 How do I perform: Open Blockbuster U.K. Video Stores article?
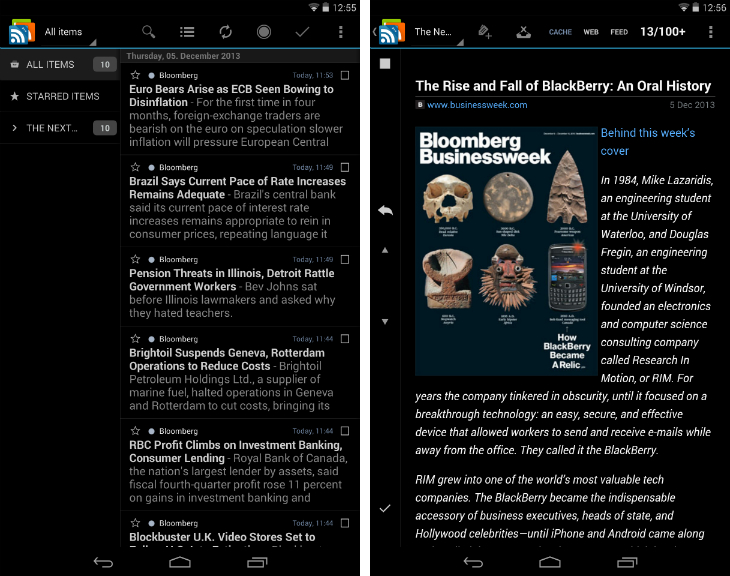[240, 530]
